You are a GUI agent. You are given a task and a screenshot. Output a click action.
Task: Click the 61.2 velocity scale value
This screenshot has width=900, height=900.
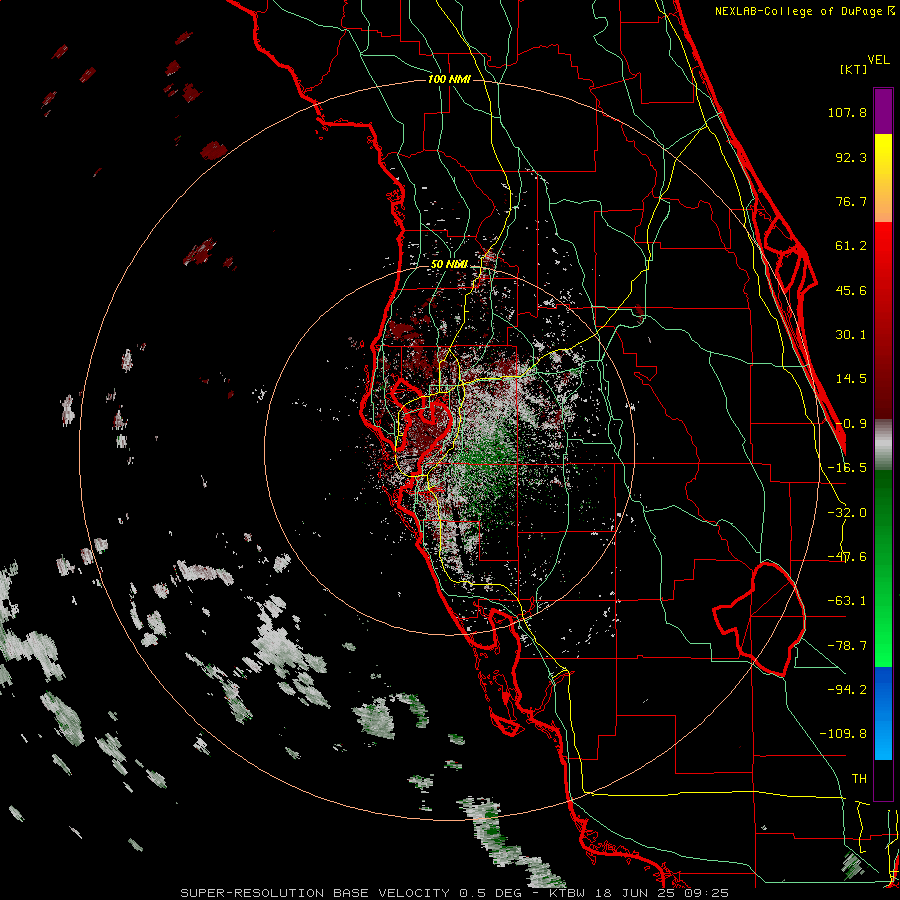click(851, 246)
